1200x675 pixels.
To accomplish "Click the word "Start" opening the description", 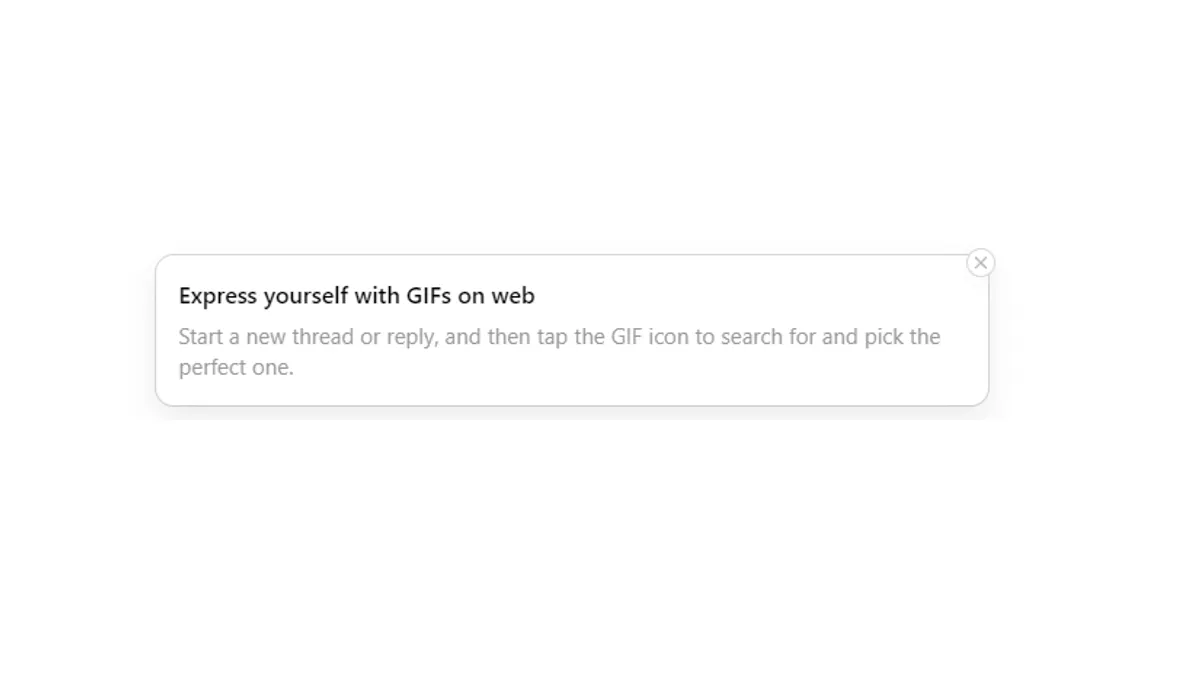I will click(x=201, y=337).
